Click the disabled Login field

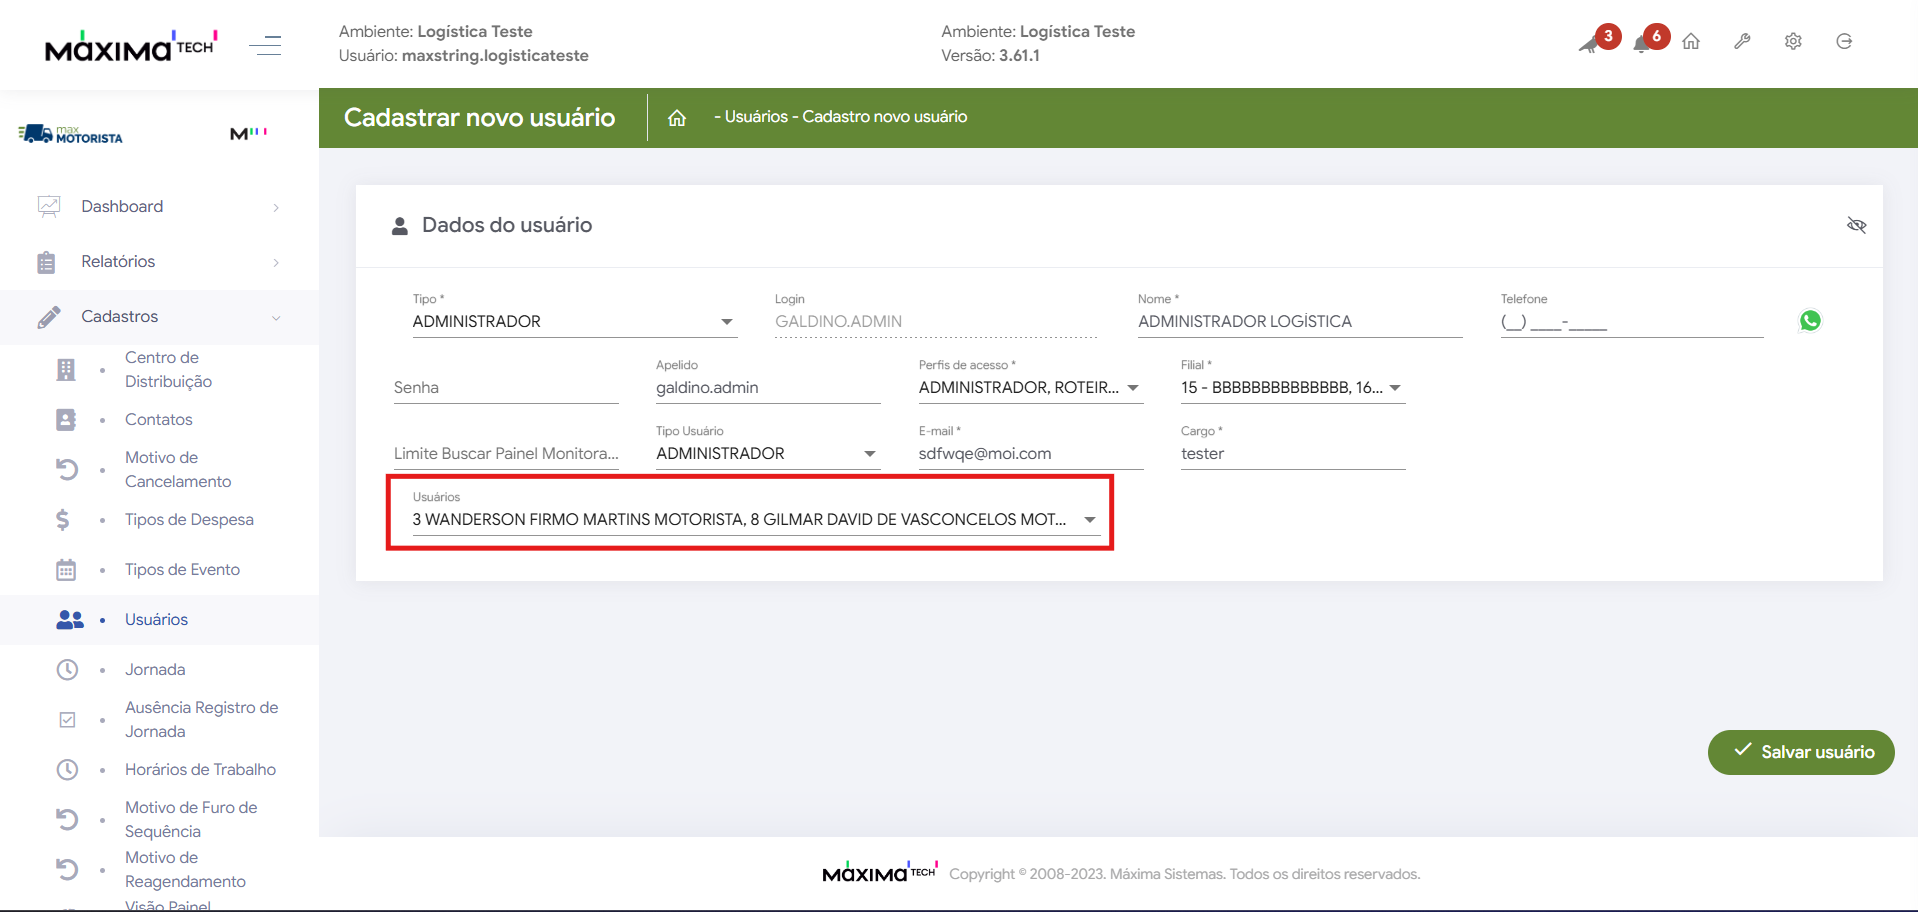(x=937, y=322)
